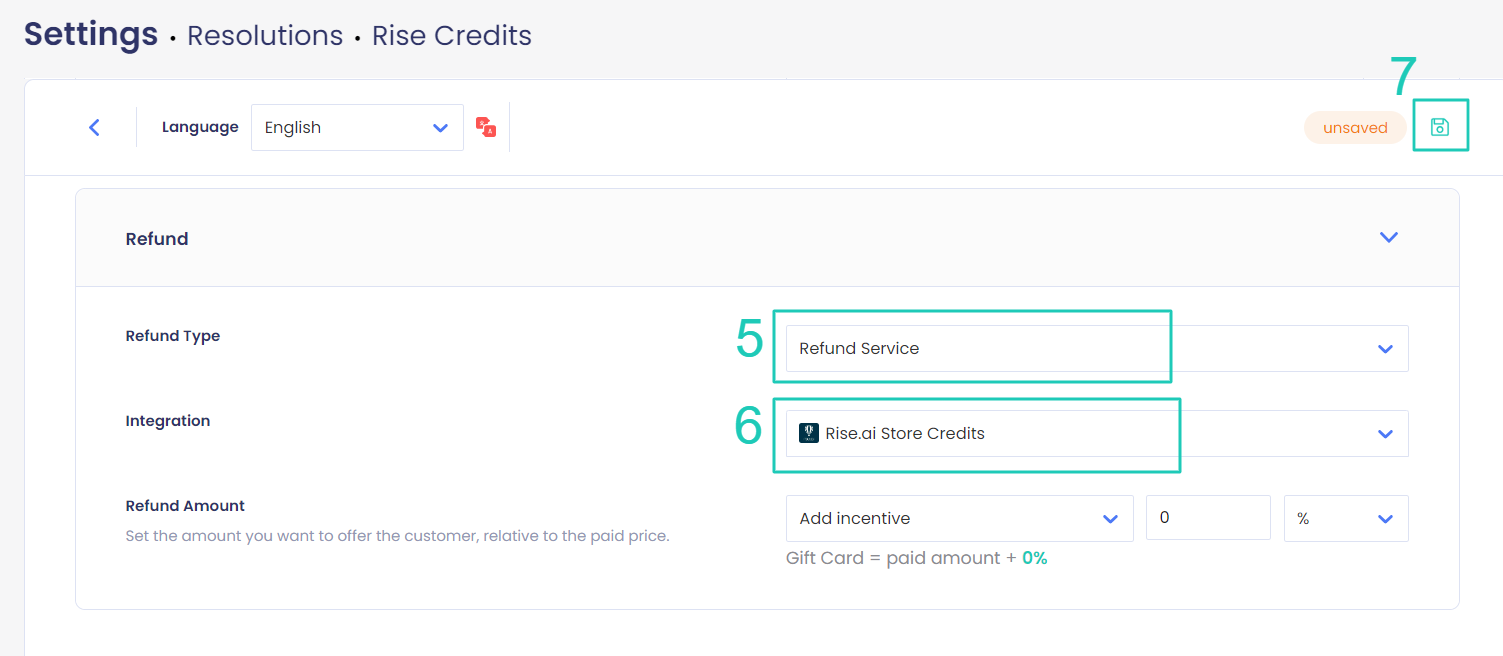Click the Rise Credits breadcrumb
This screenshot has width=1503, height=656.
click(x=452, y=36)
